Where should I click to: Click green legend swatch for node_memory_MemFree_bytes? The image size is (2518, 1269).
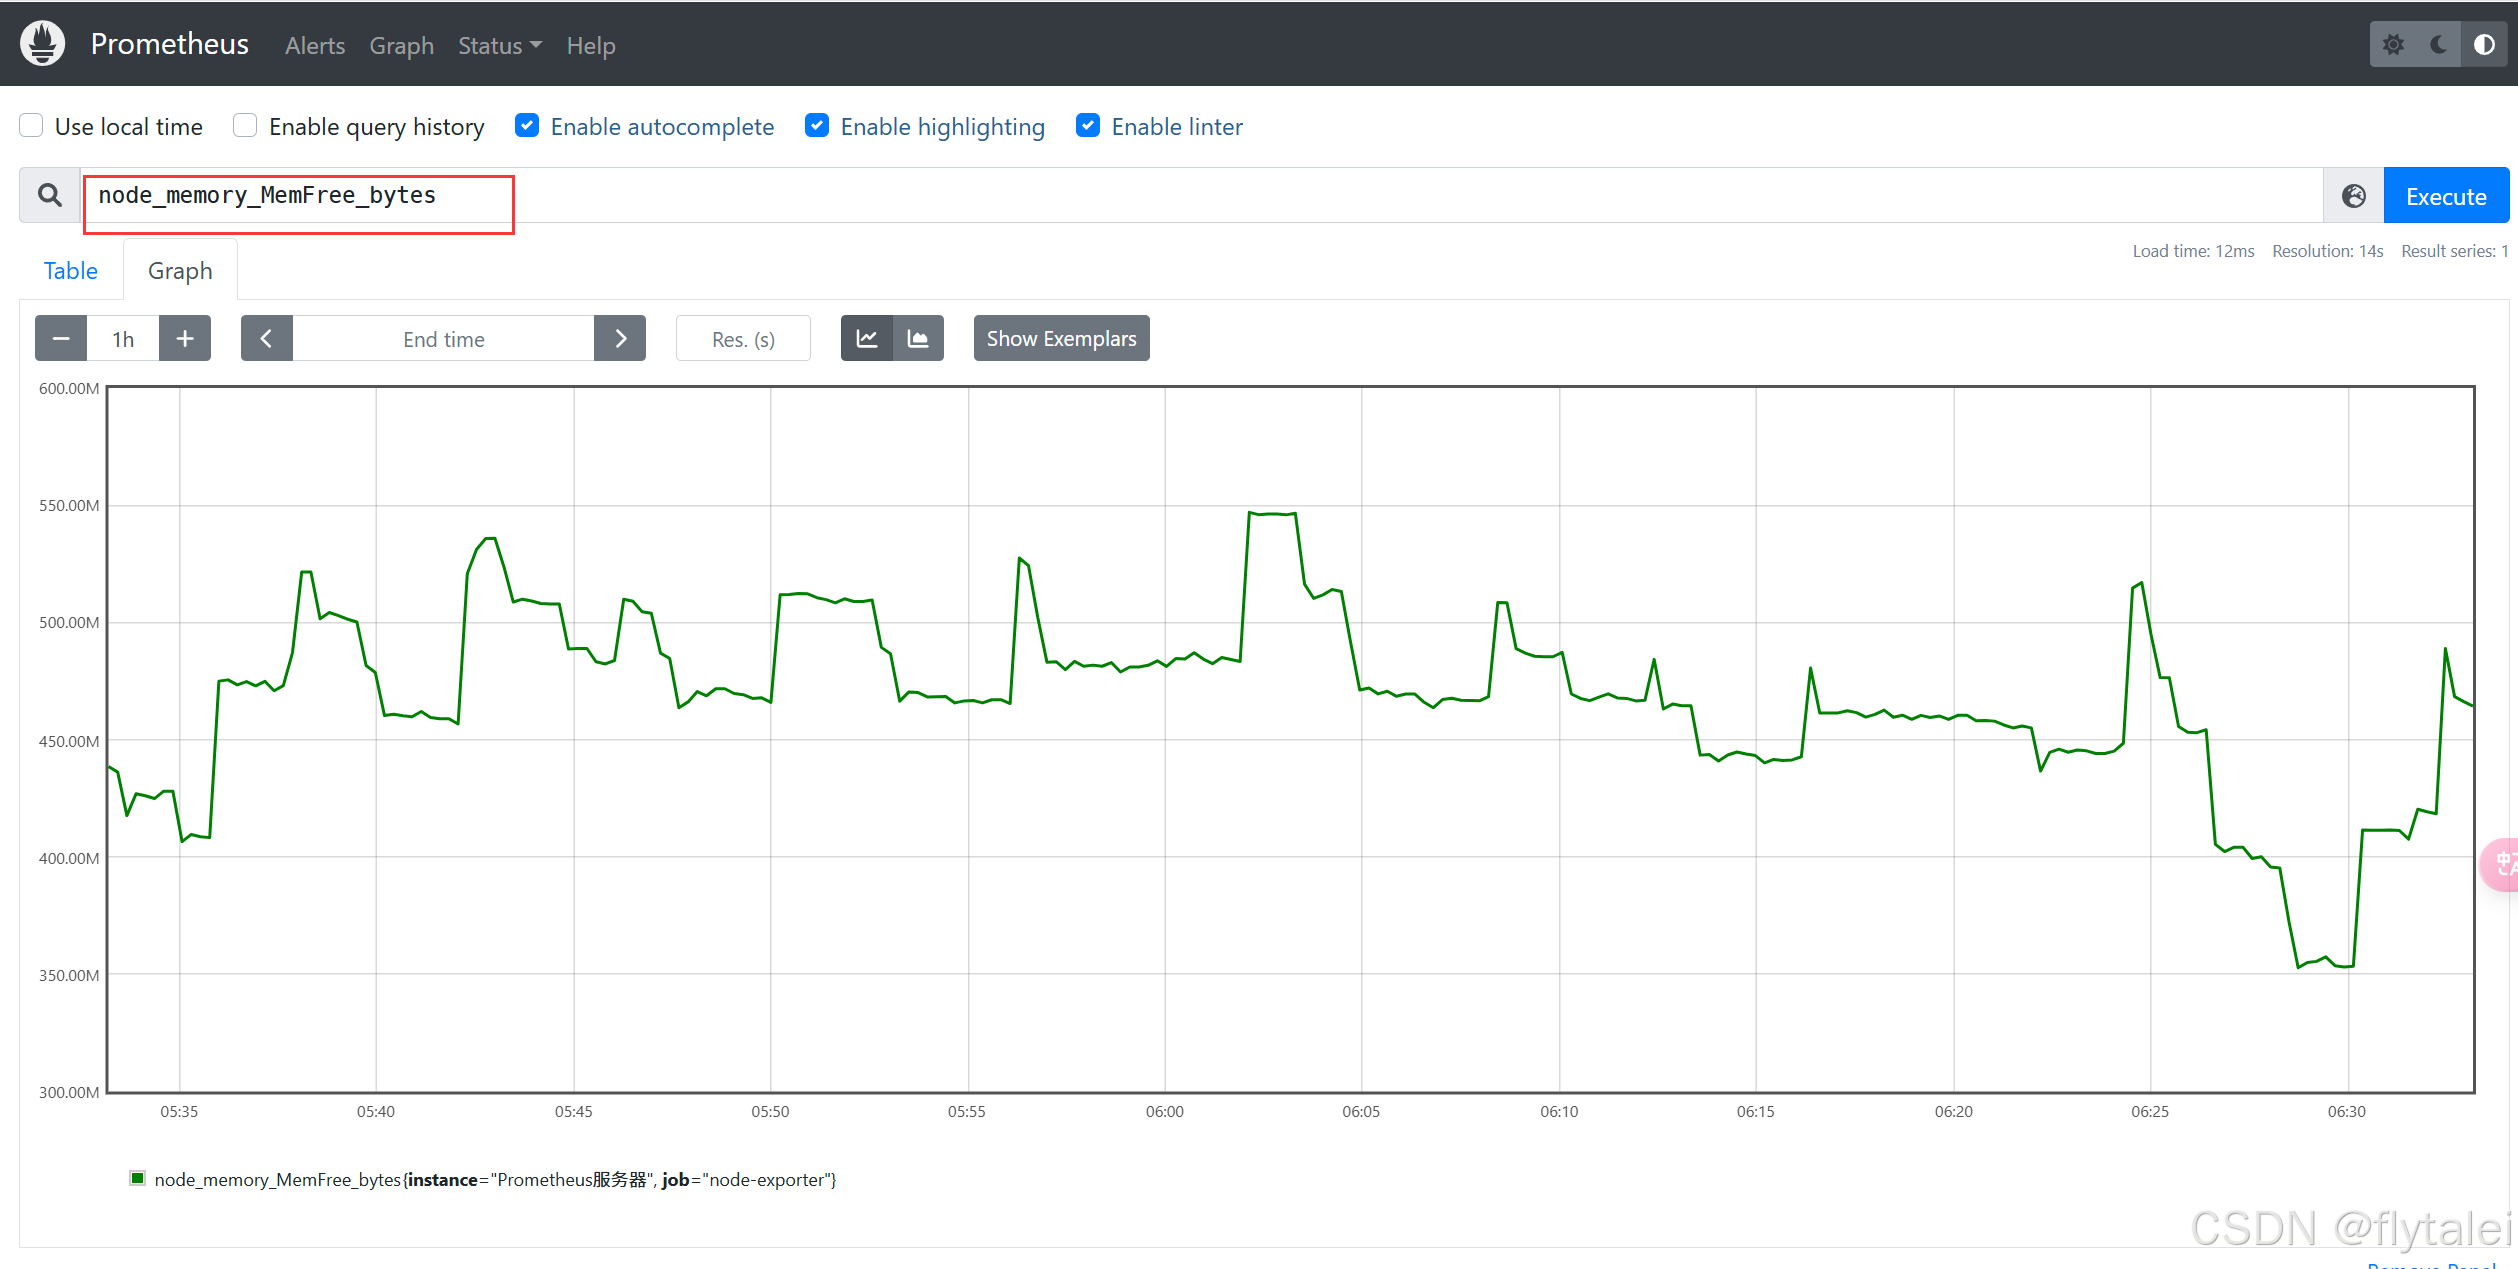tap(138, 1178)
